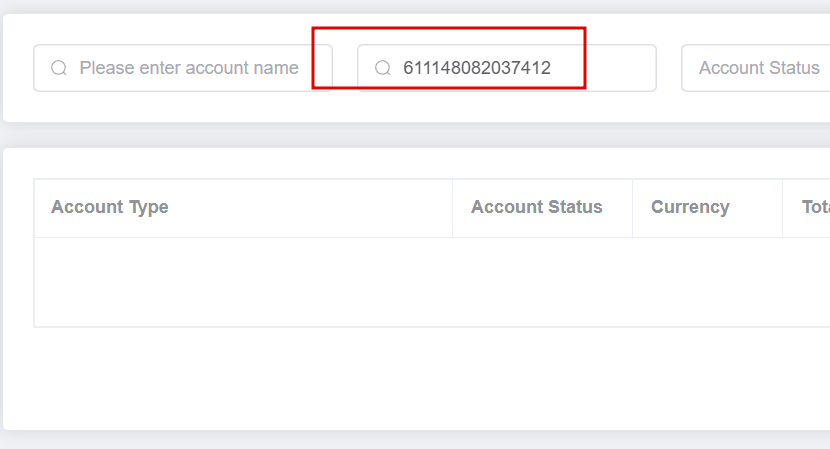Click the empty cell below Account Status header
Image resolution: width=830 pixels, height=449 pixels.
coord(543,282)
